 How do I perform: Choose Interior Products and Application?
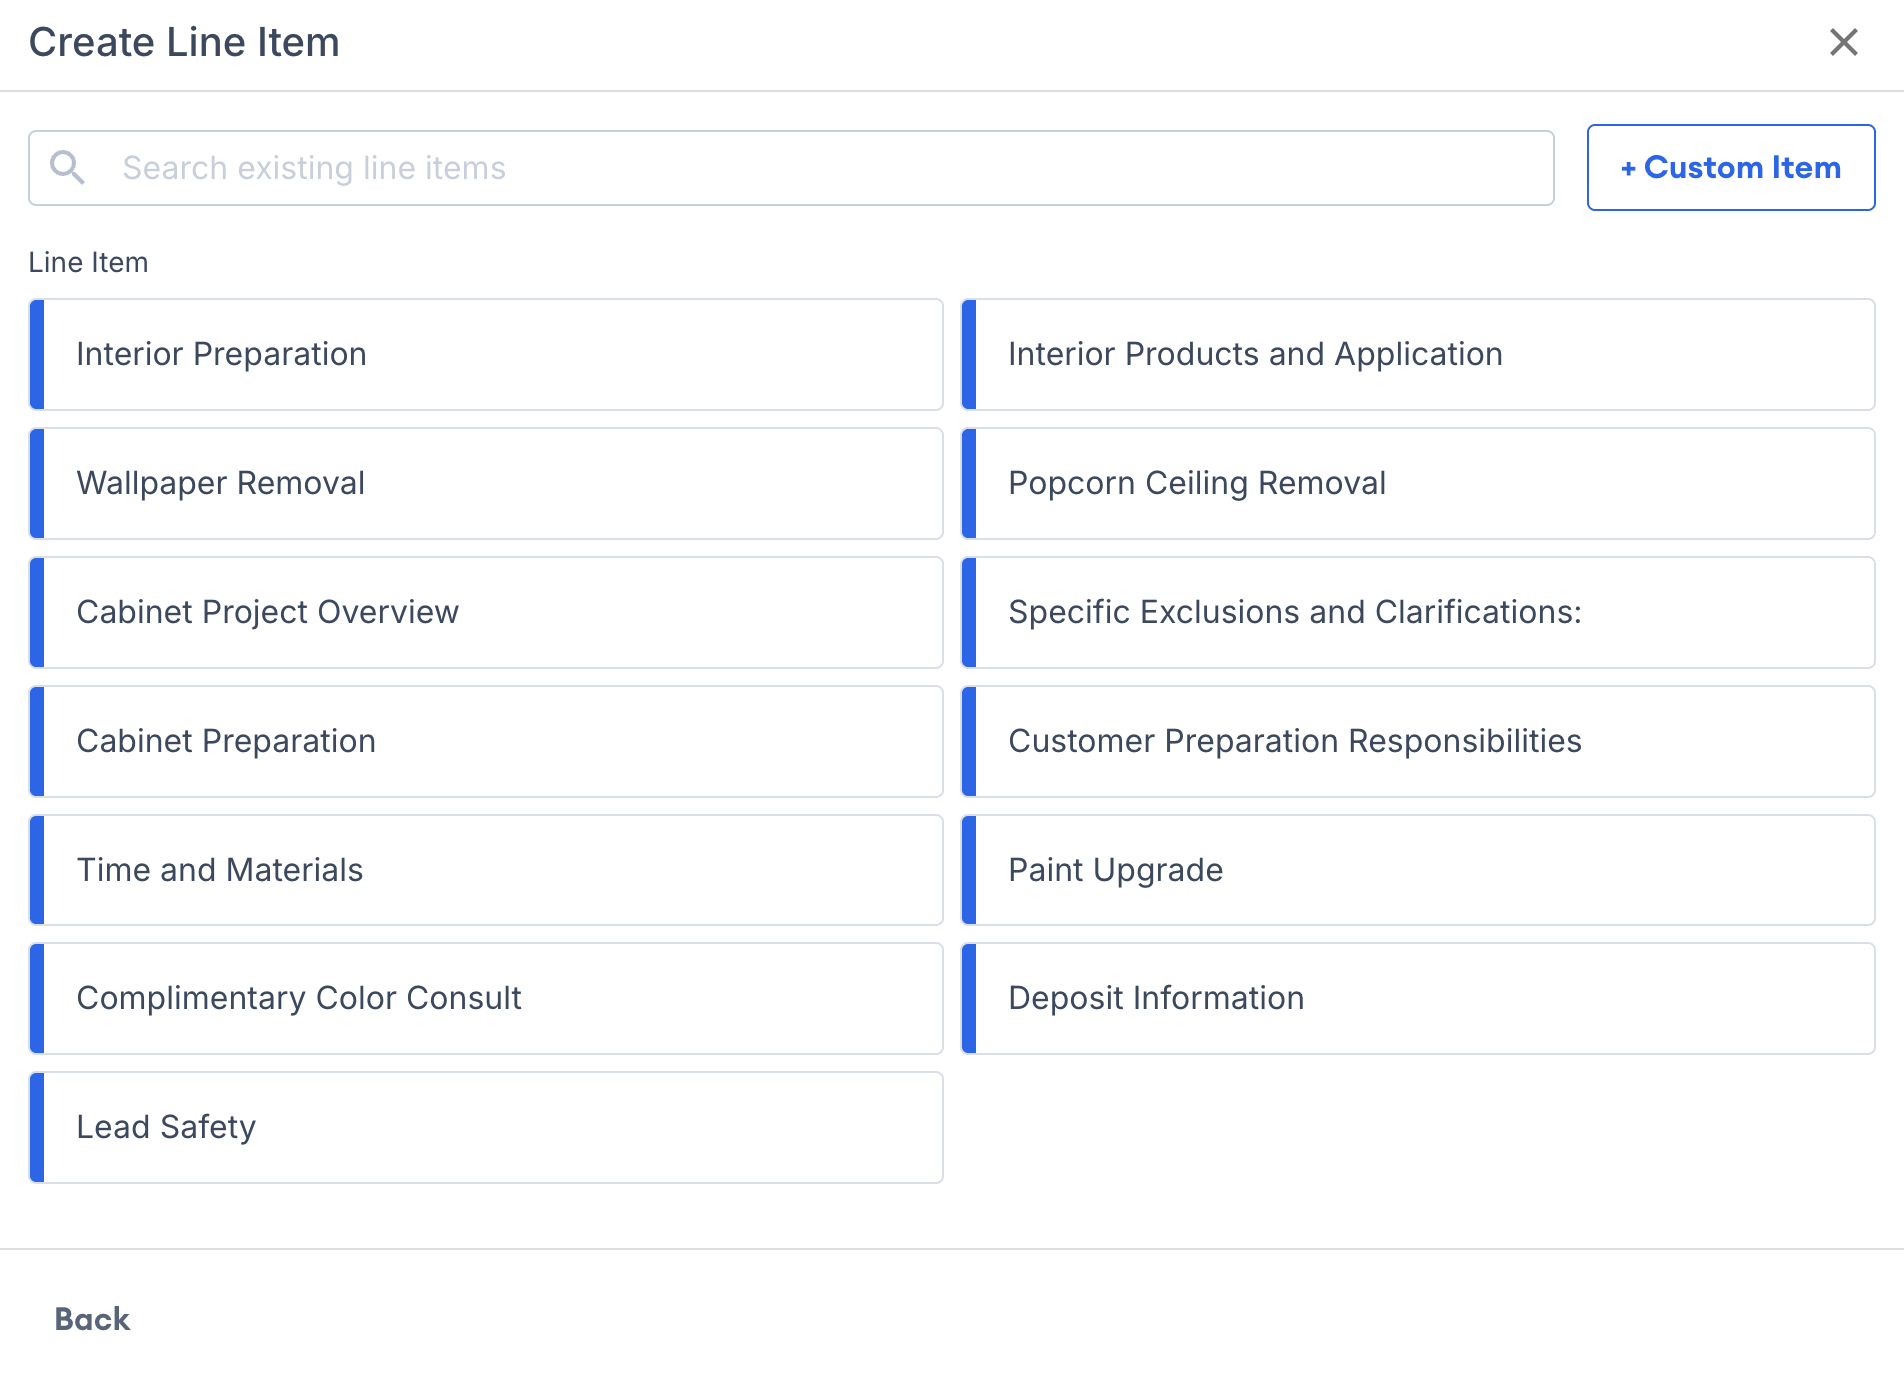click(1418, 354)
